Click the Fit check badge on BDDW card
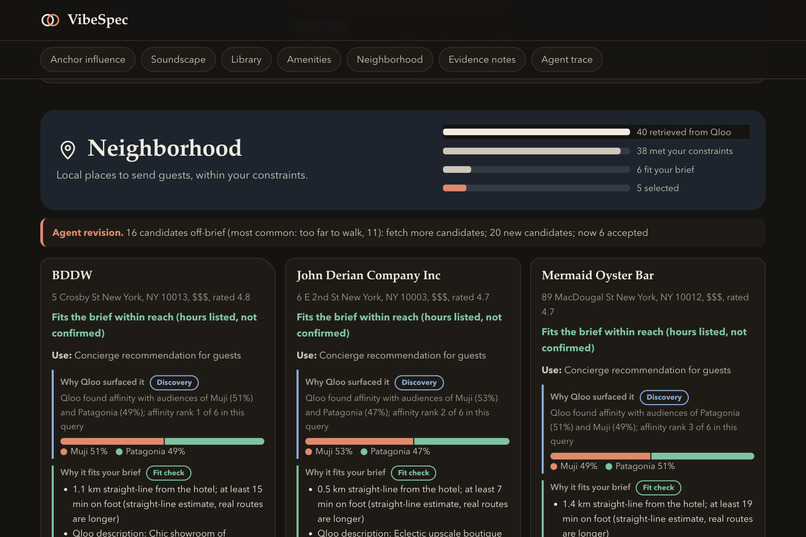The height and width of the screenshot is (537, 806). (x=169, y=473)
